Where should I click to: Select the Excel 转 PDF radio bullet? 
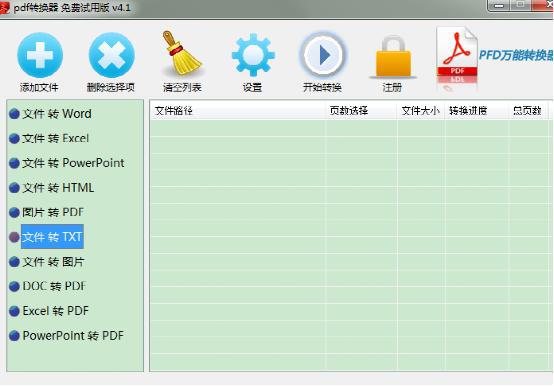click(x=14, y=311)
